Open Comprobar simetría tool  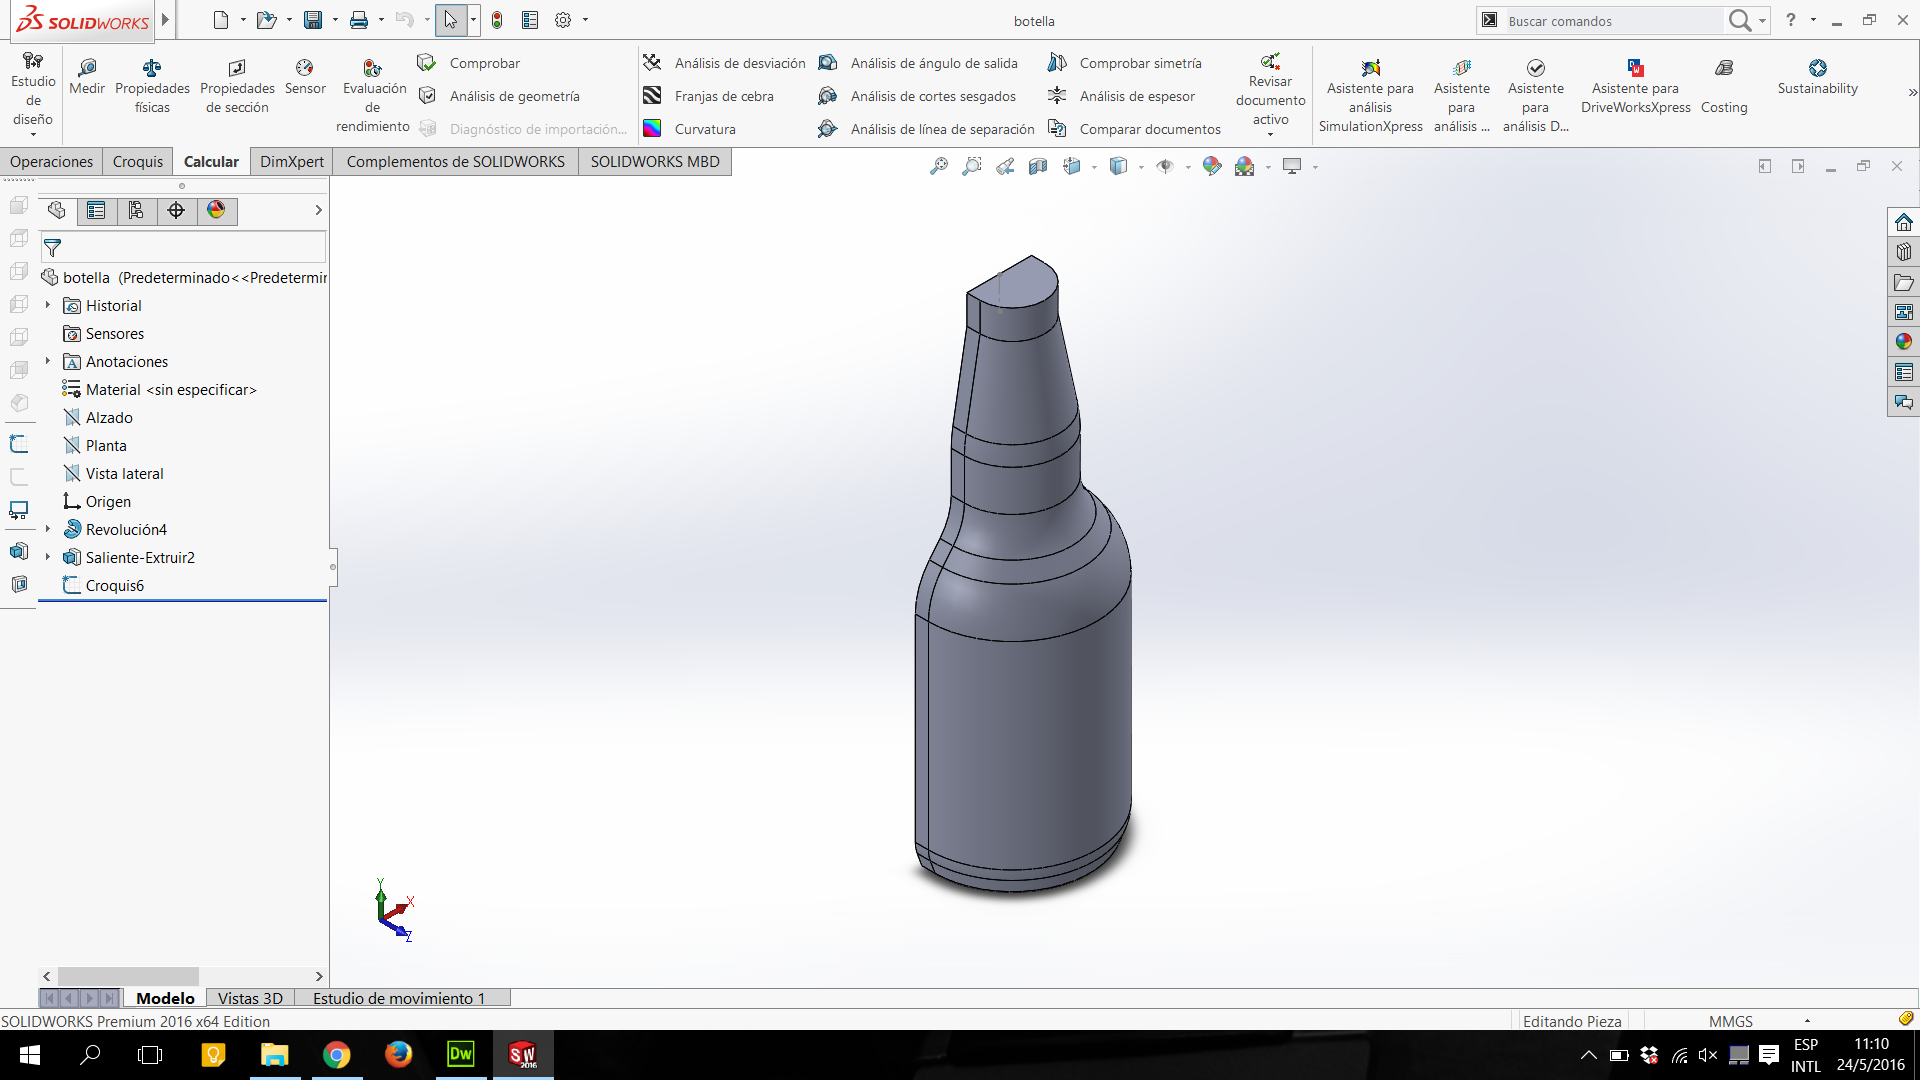1124,63
